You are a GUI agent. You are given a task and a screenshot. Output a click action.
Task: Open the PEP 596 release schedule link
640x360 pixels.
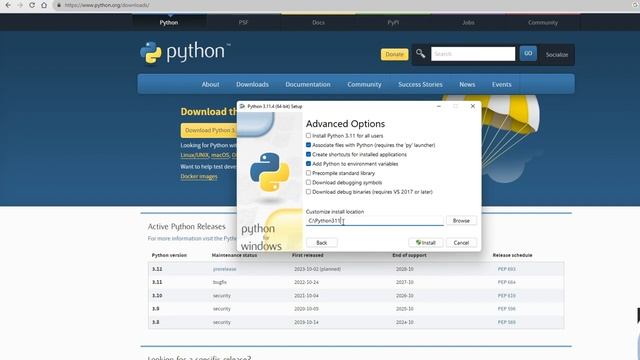point(507,309)
